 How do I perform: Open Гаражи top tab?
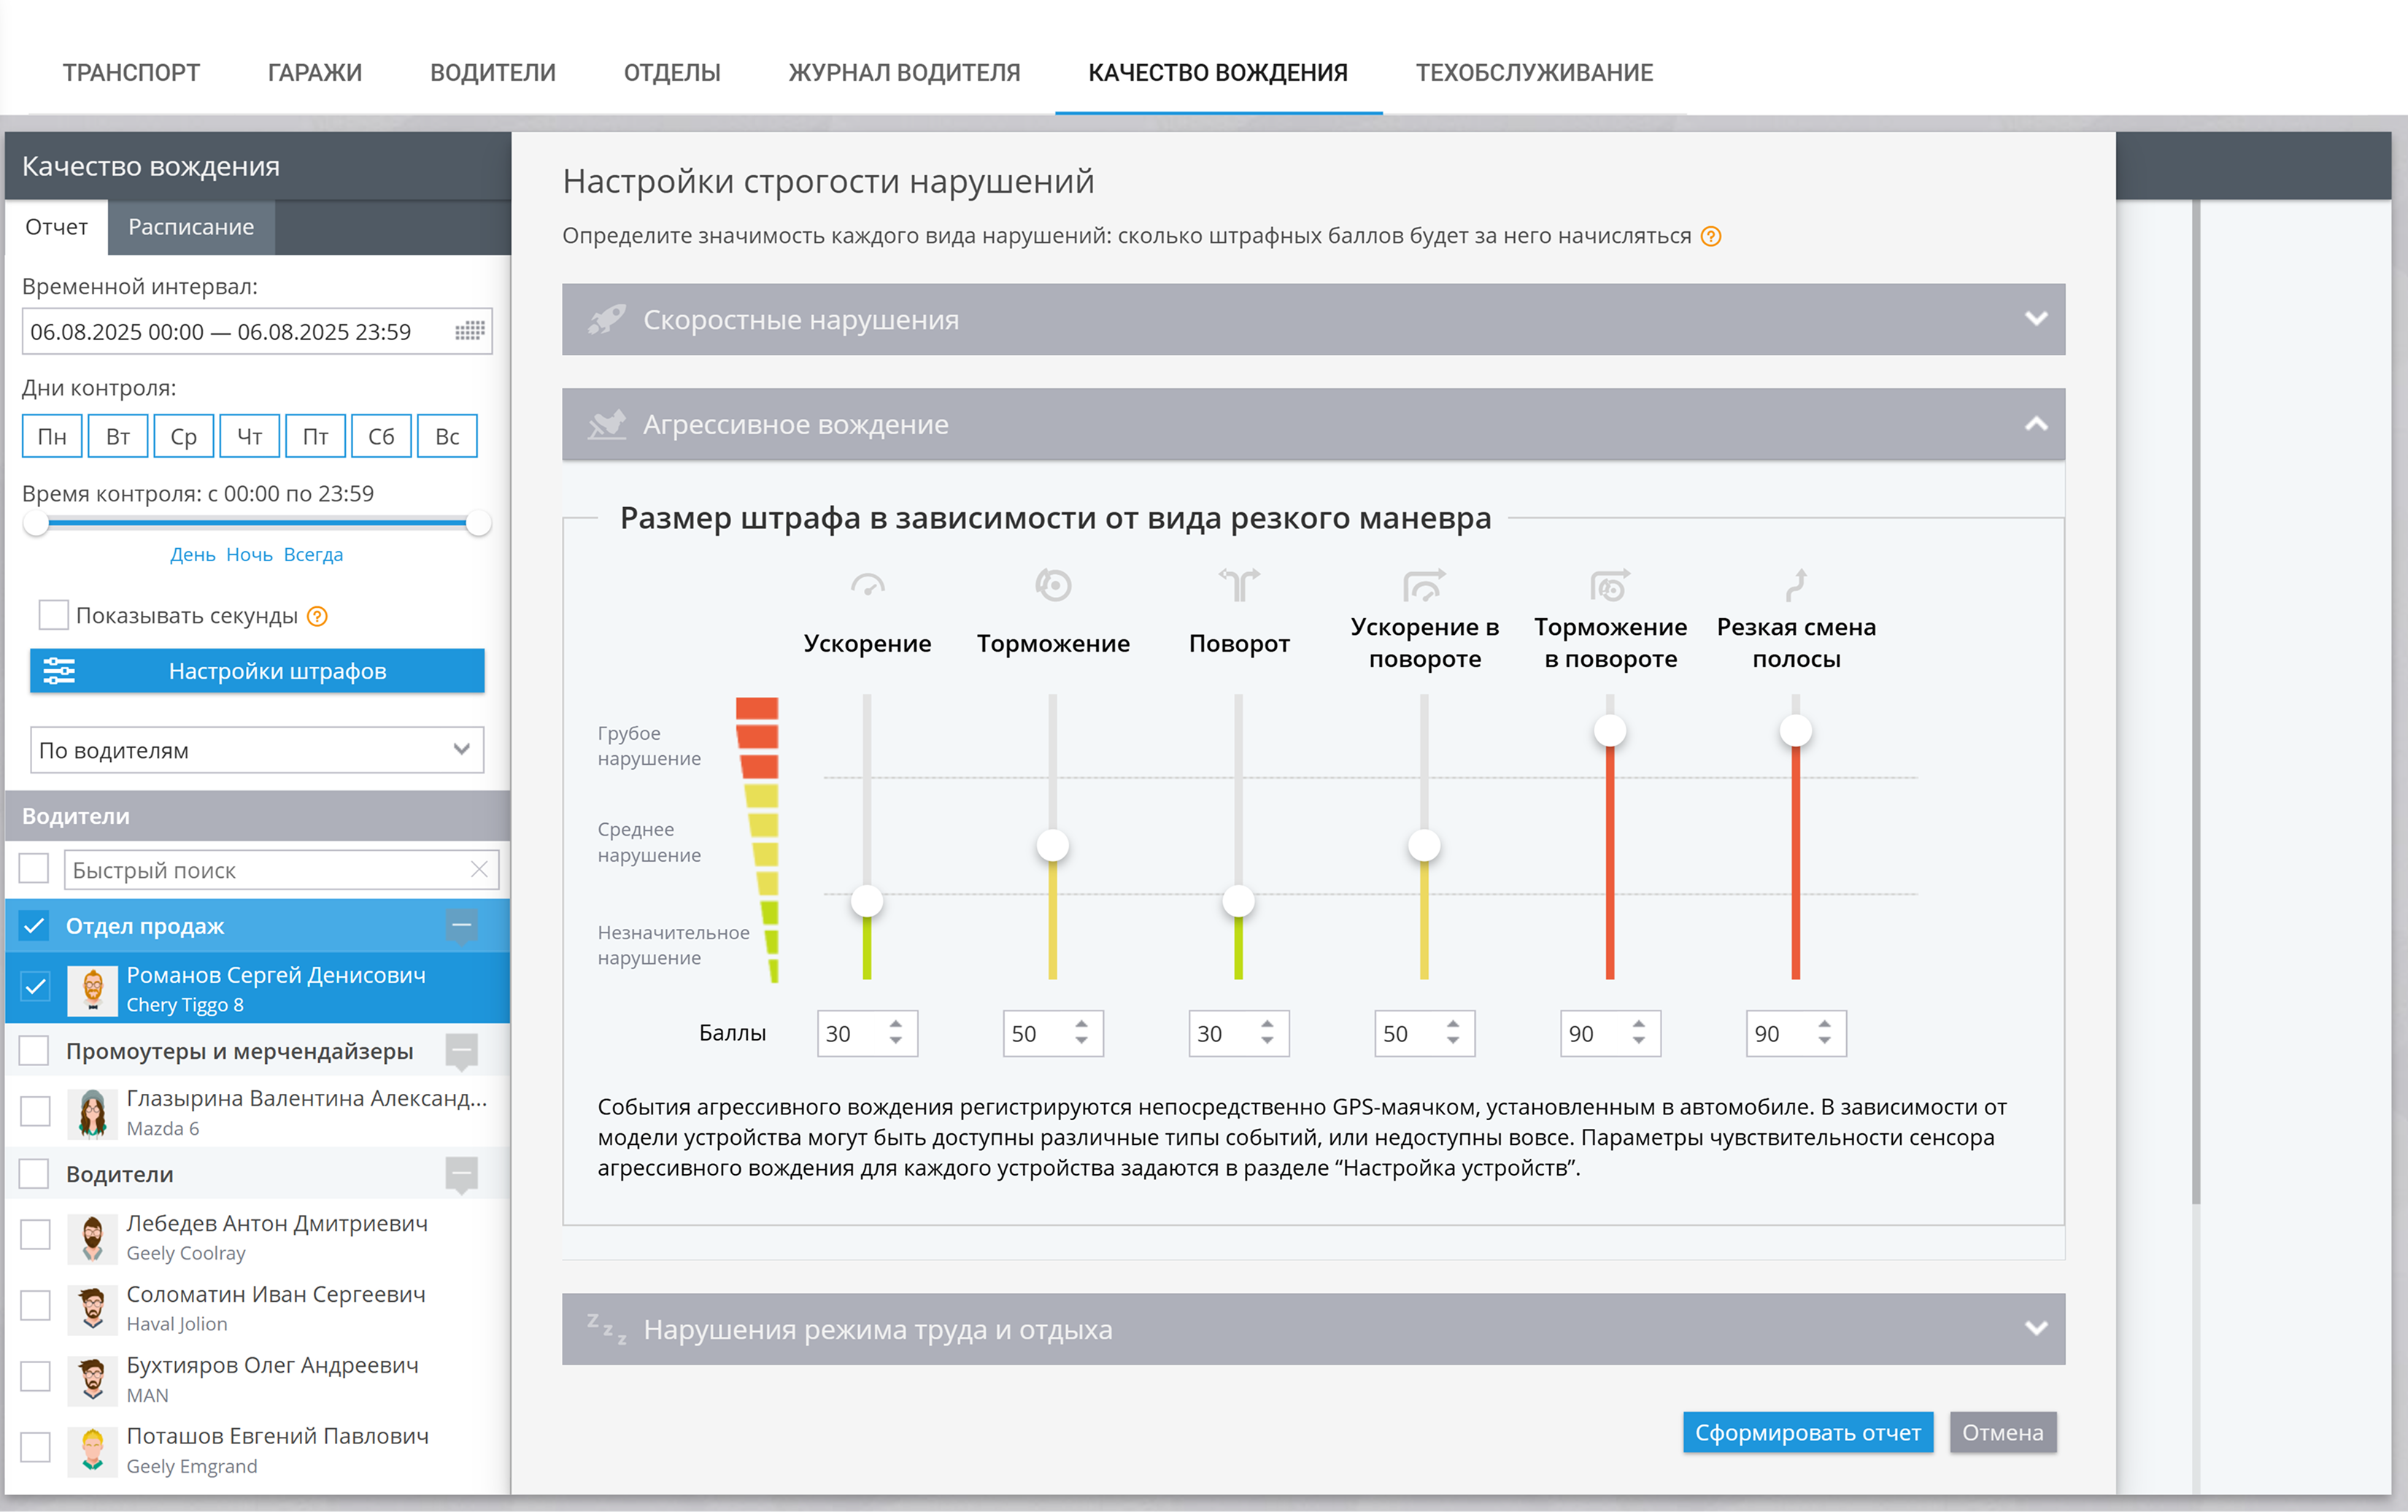pos(315,72)
